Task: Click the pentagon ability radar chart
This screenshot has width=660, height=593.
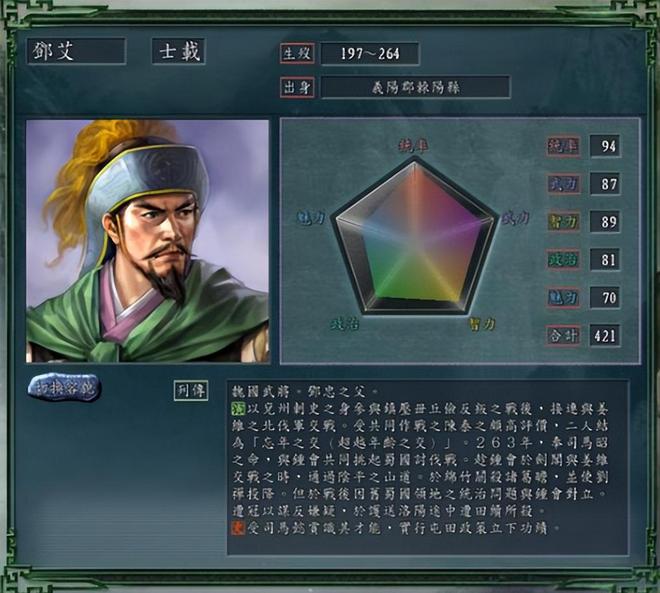Action: (x=415, y=238)
